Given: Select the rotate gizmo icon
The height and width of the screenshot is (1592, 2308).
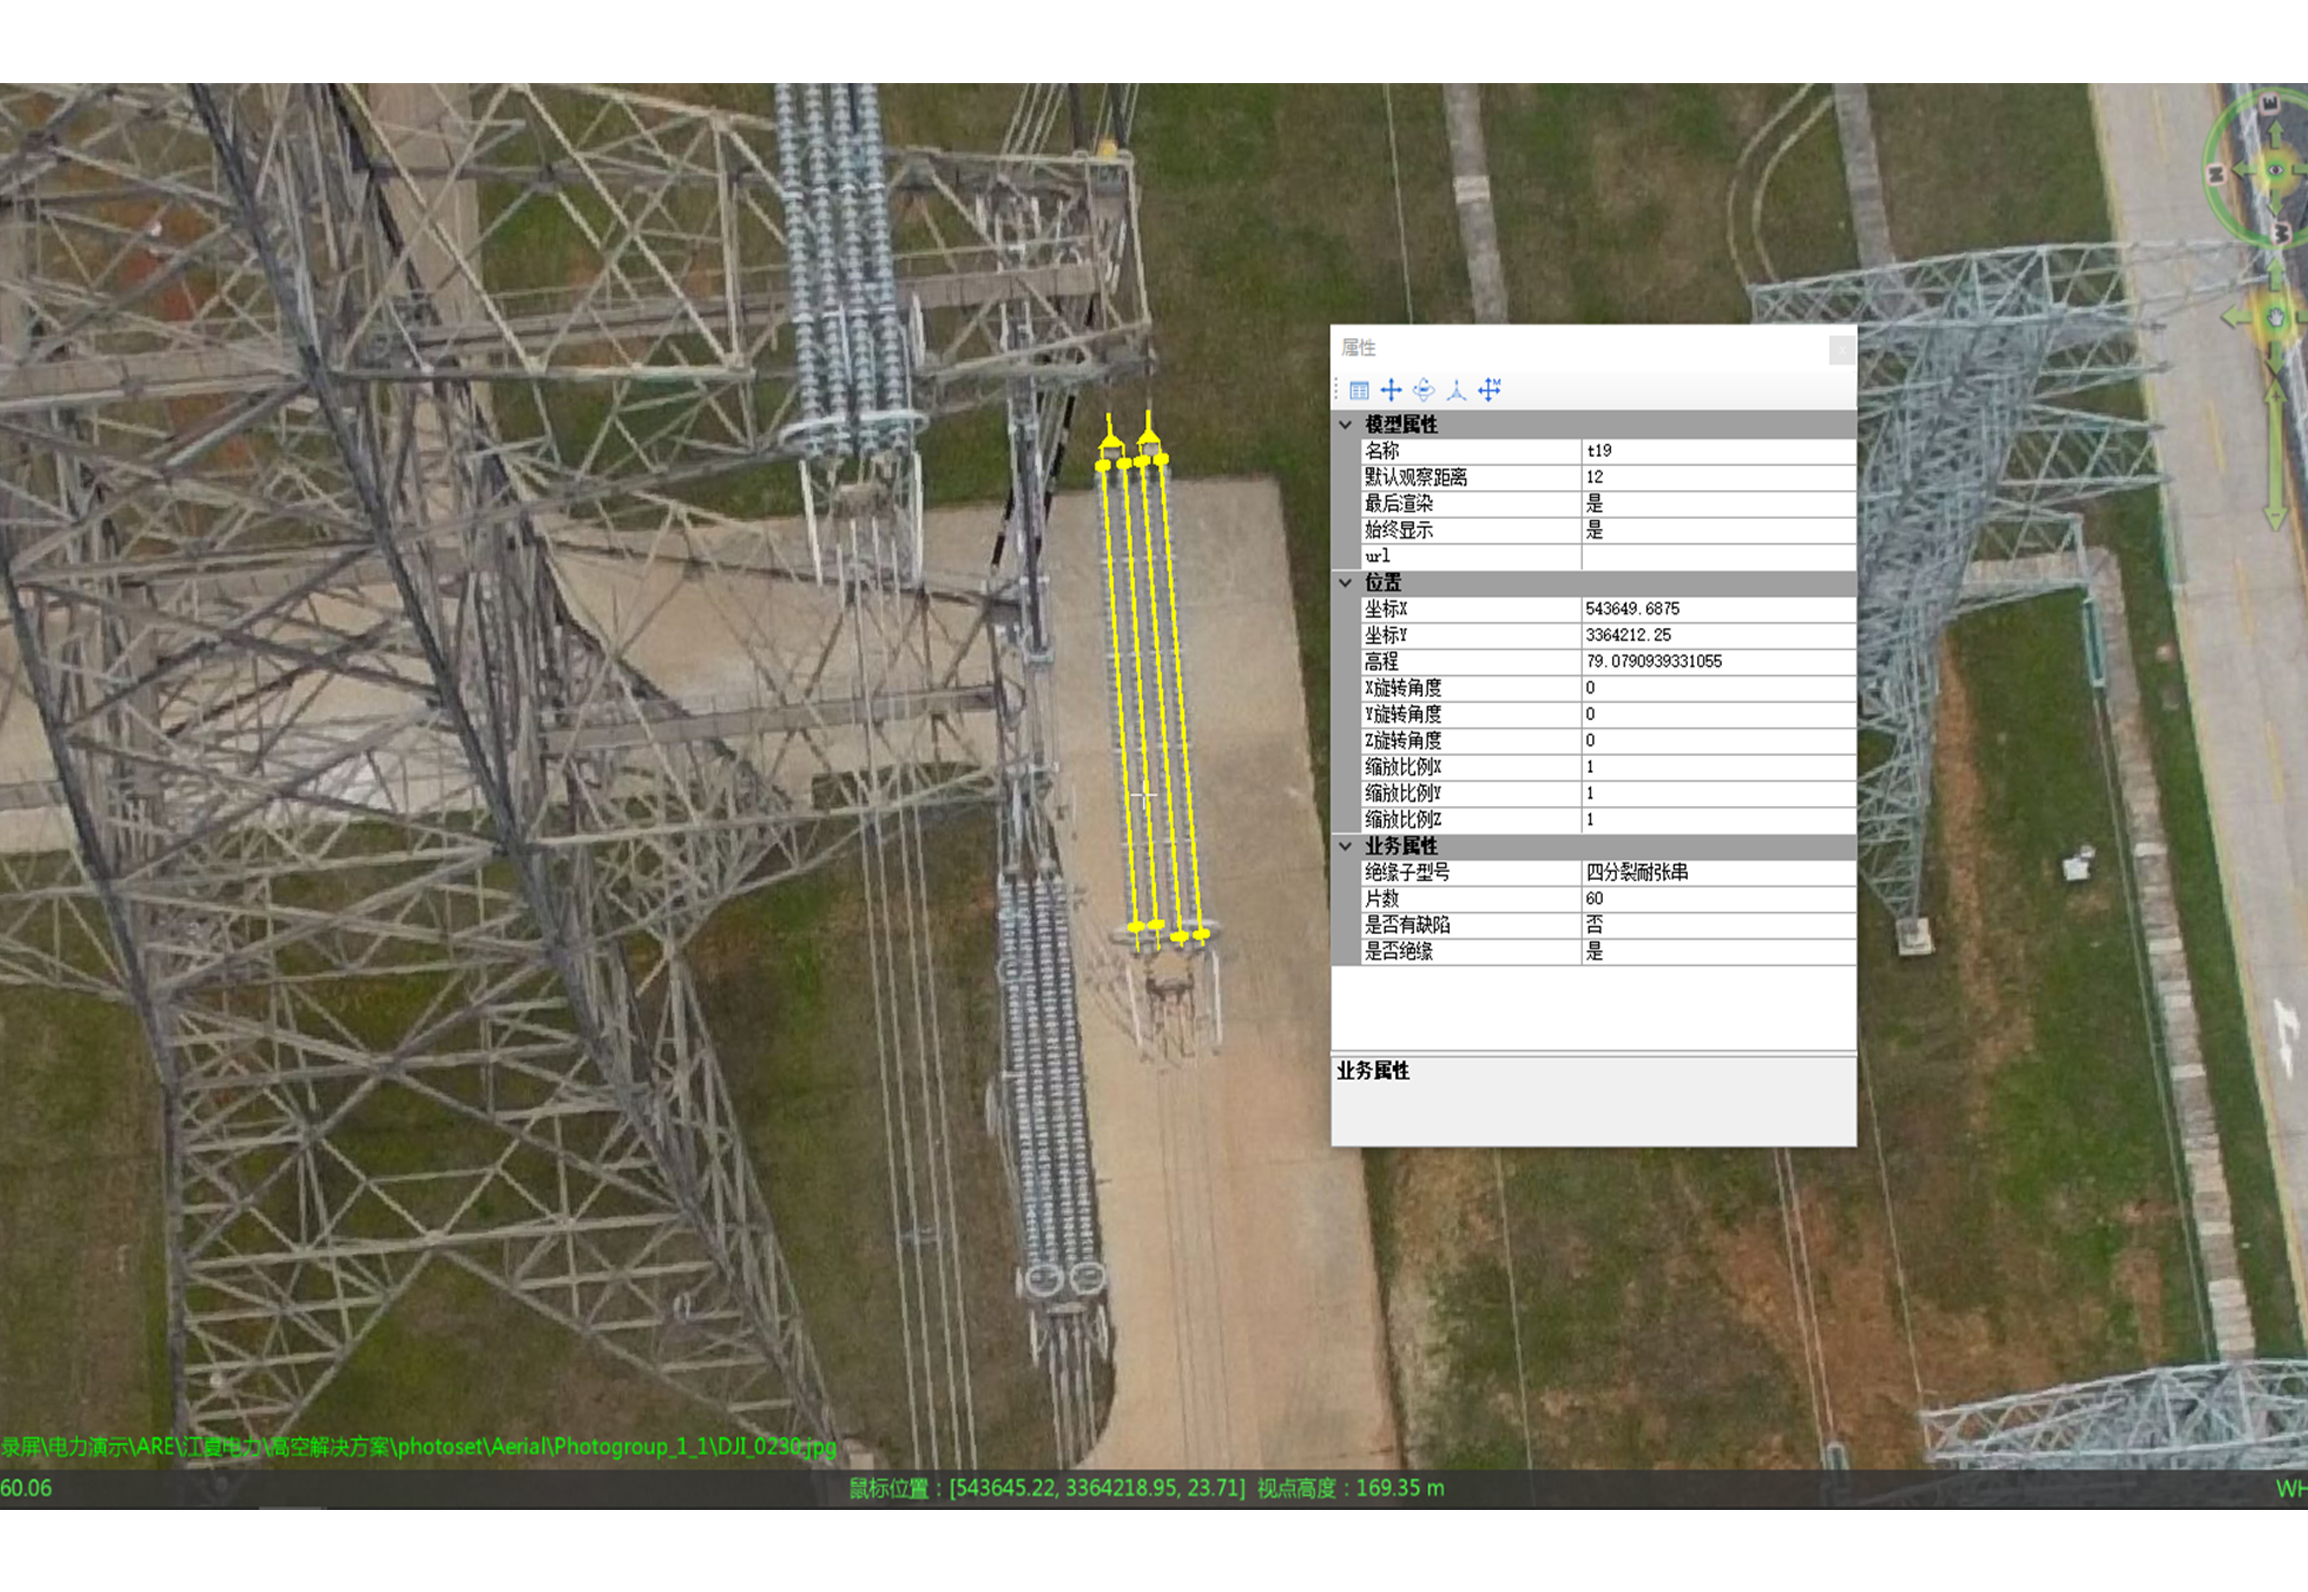Looking at the screenshot, I should (1424, 390).
